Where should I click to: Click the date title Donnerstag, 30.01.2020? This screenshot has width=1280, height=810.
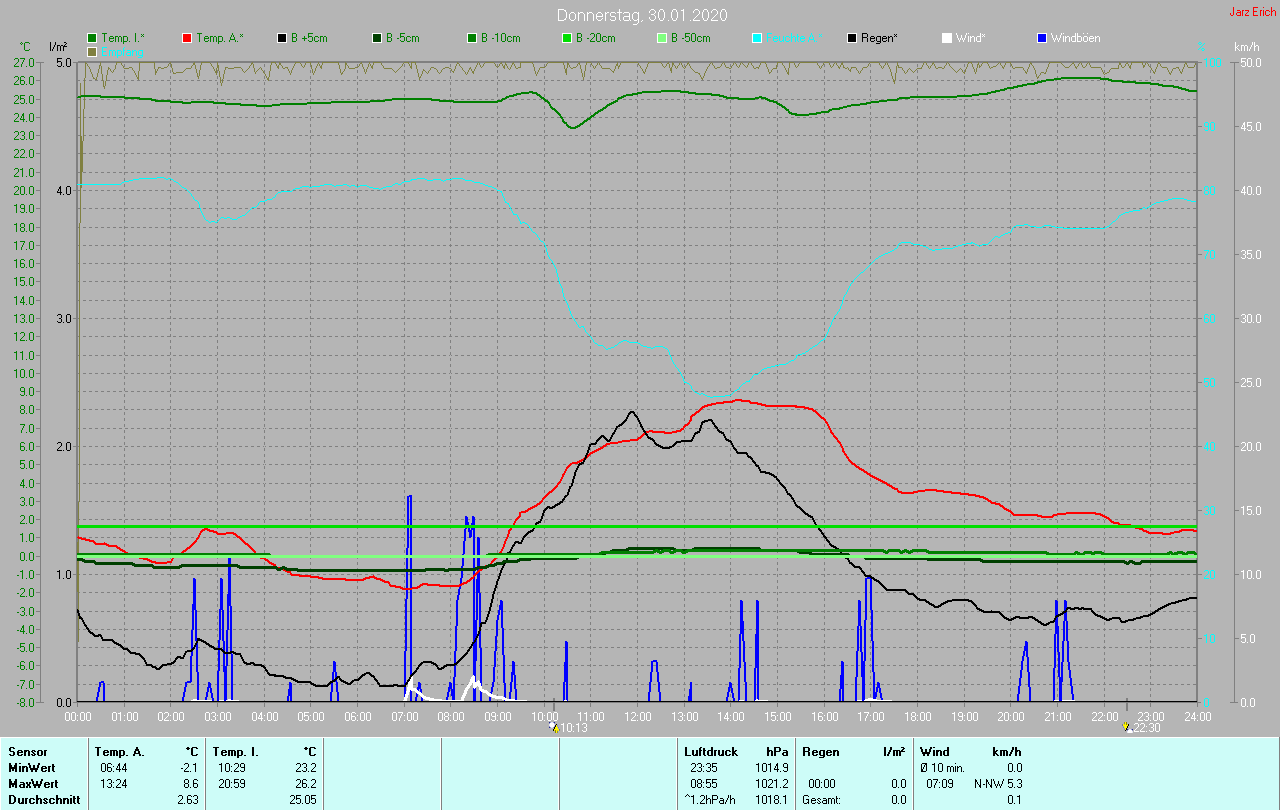click(x=641, y=15)
